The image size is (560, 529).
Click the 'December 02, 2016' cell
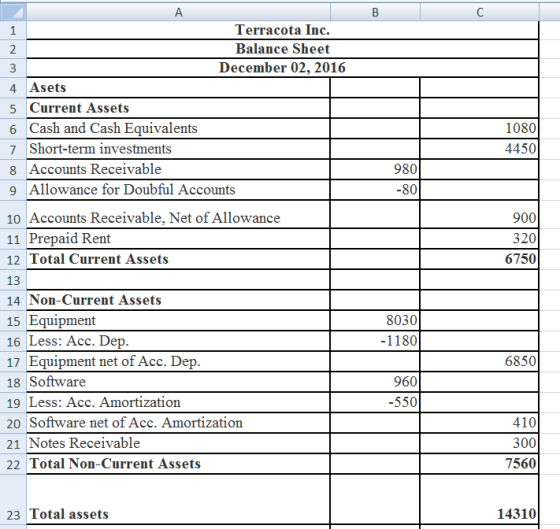pos(282,68)
